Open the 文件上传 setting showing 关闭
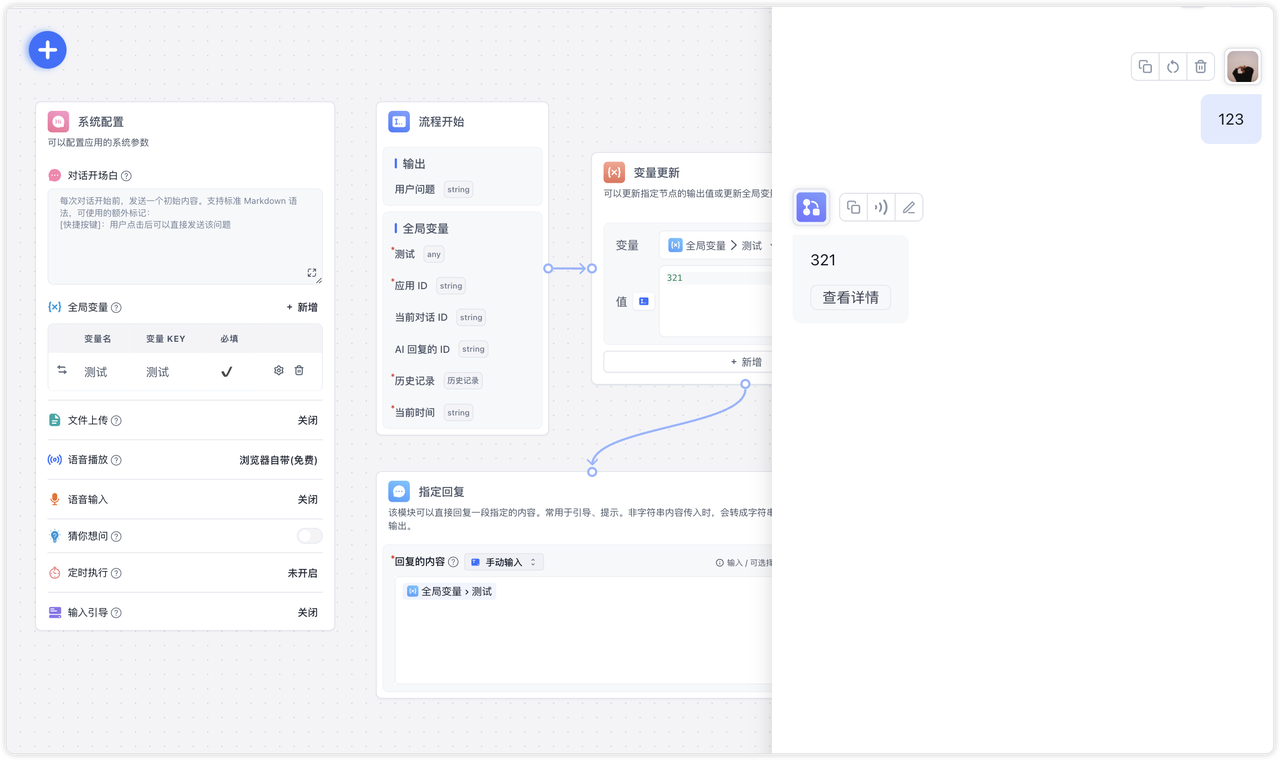Screen dimensions: 1280x760 pyautogui.click(x=307, y=421)
